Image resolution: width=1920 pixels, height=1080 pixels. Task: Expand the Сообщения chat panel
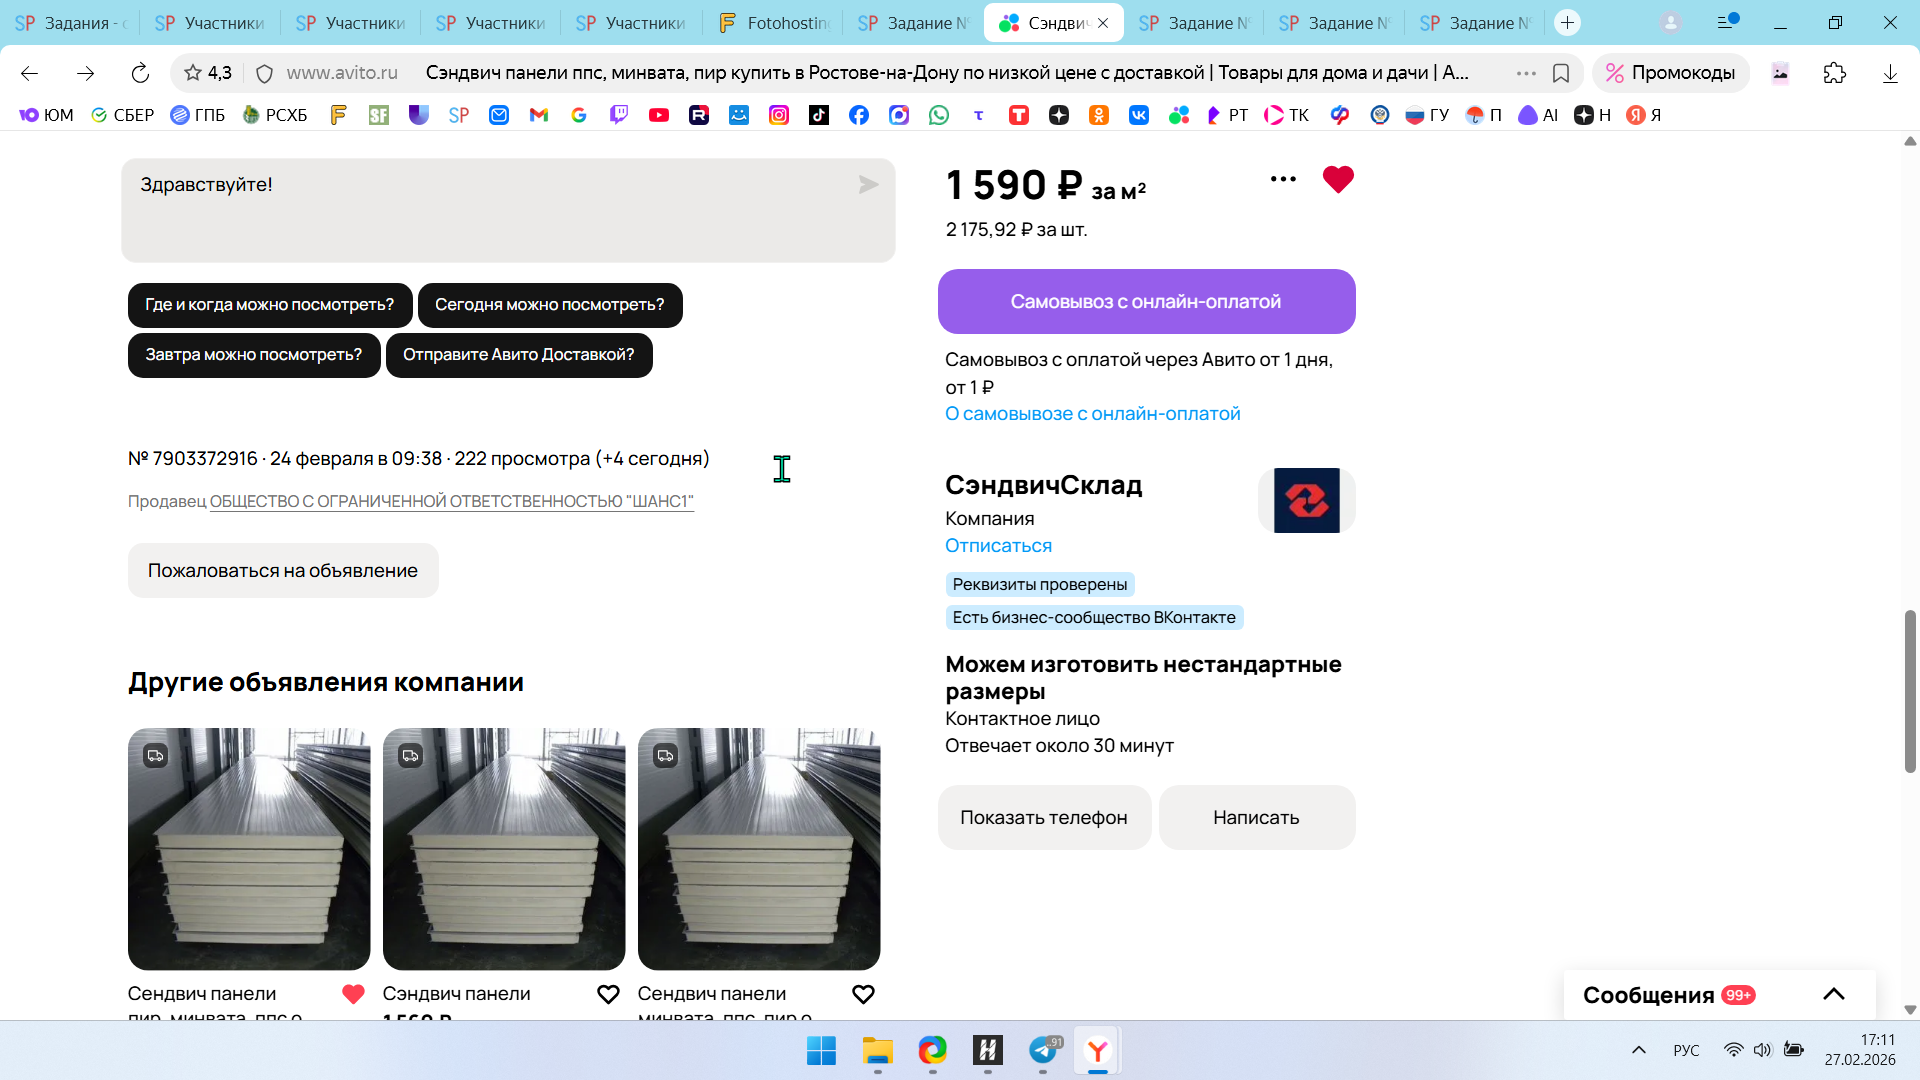(1833, 994)
